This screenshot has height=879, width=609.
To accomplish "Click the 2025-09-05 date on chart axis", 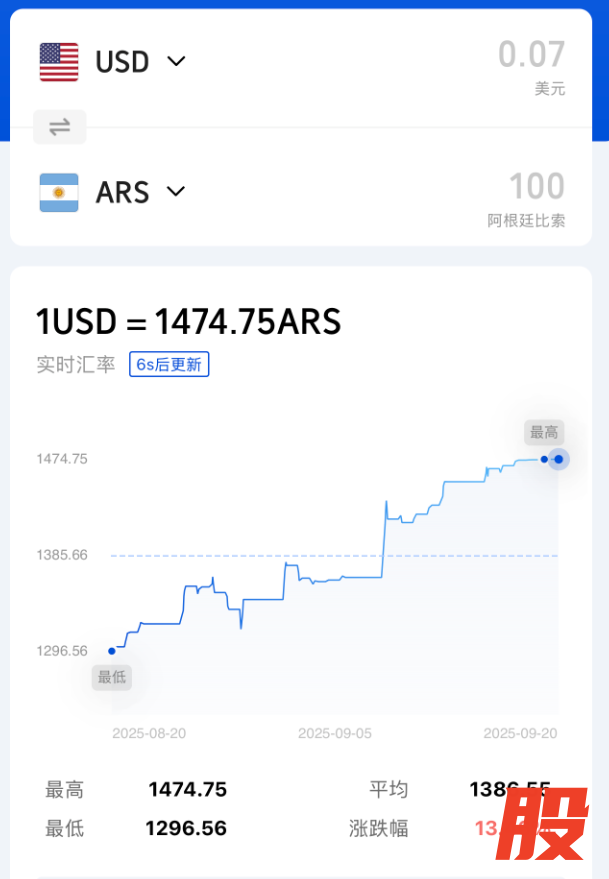I will click(335, 733).
